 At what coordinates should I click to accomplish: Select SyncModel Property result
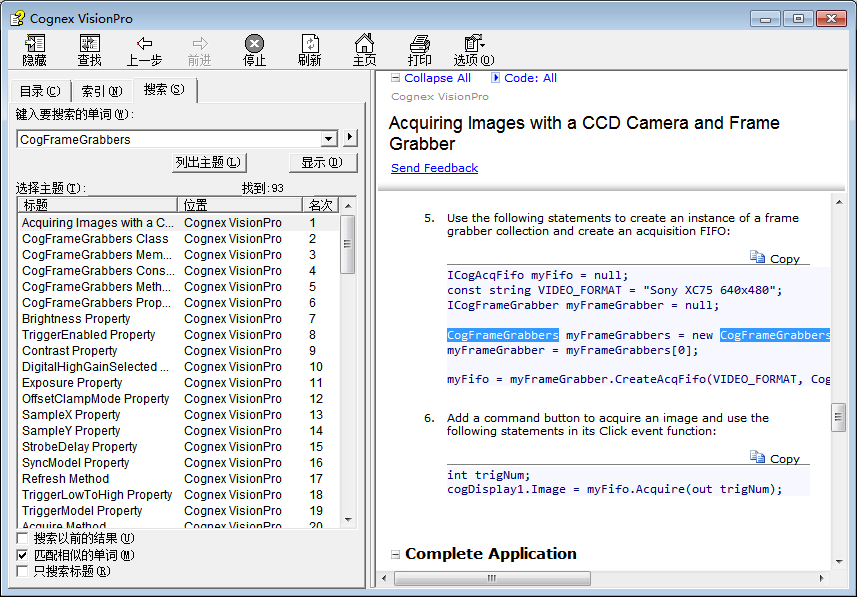coord(178,463)
